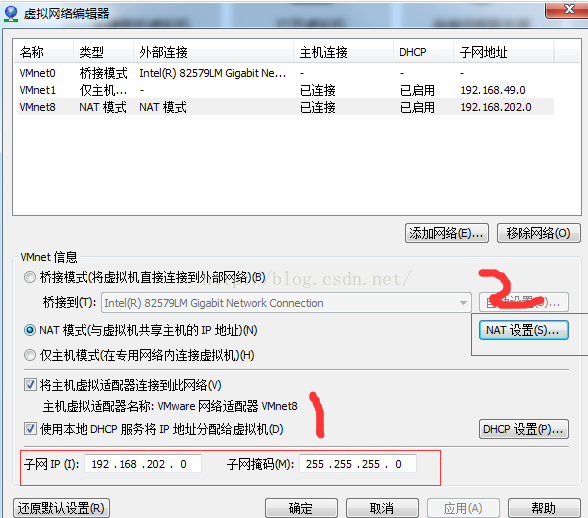Screen dimensions: 588x518
Task: Toggle 将主机虚拟适配器连接到此网络 checkbox
Action: tap(30, 385)
